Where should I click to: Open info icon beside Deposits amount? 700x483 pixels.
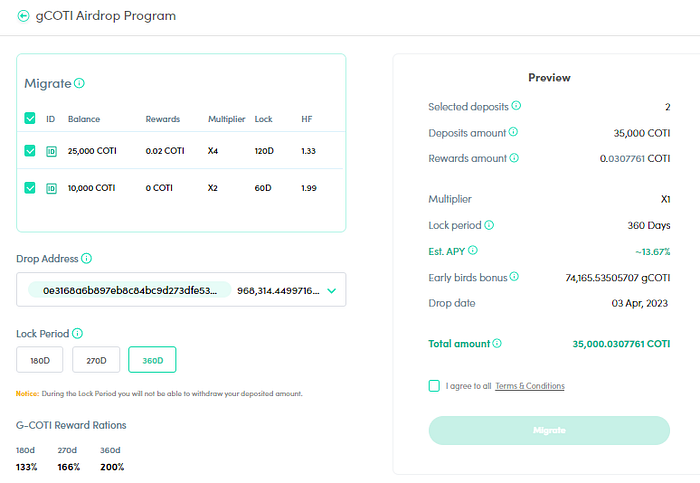[x=513, y=132]
